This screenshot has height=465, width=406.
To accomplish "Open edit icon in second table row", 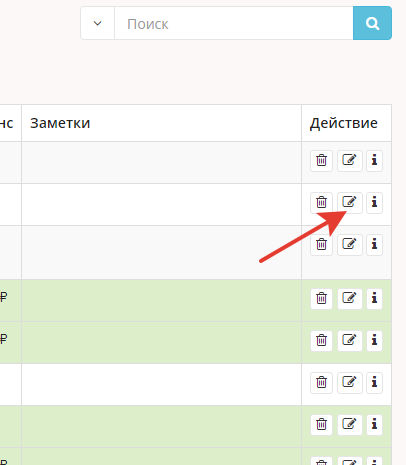I will [x=350, y=203].
